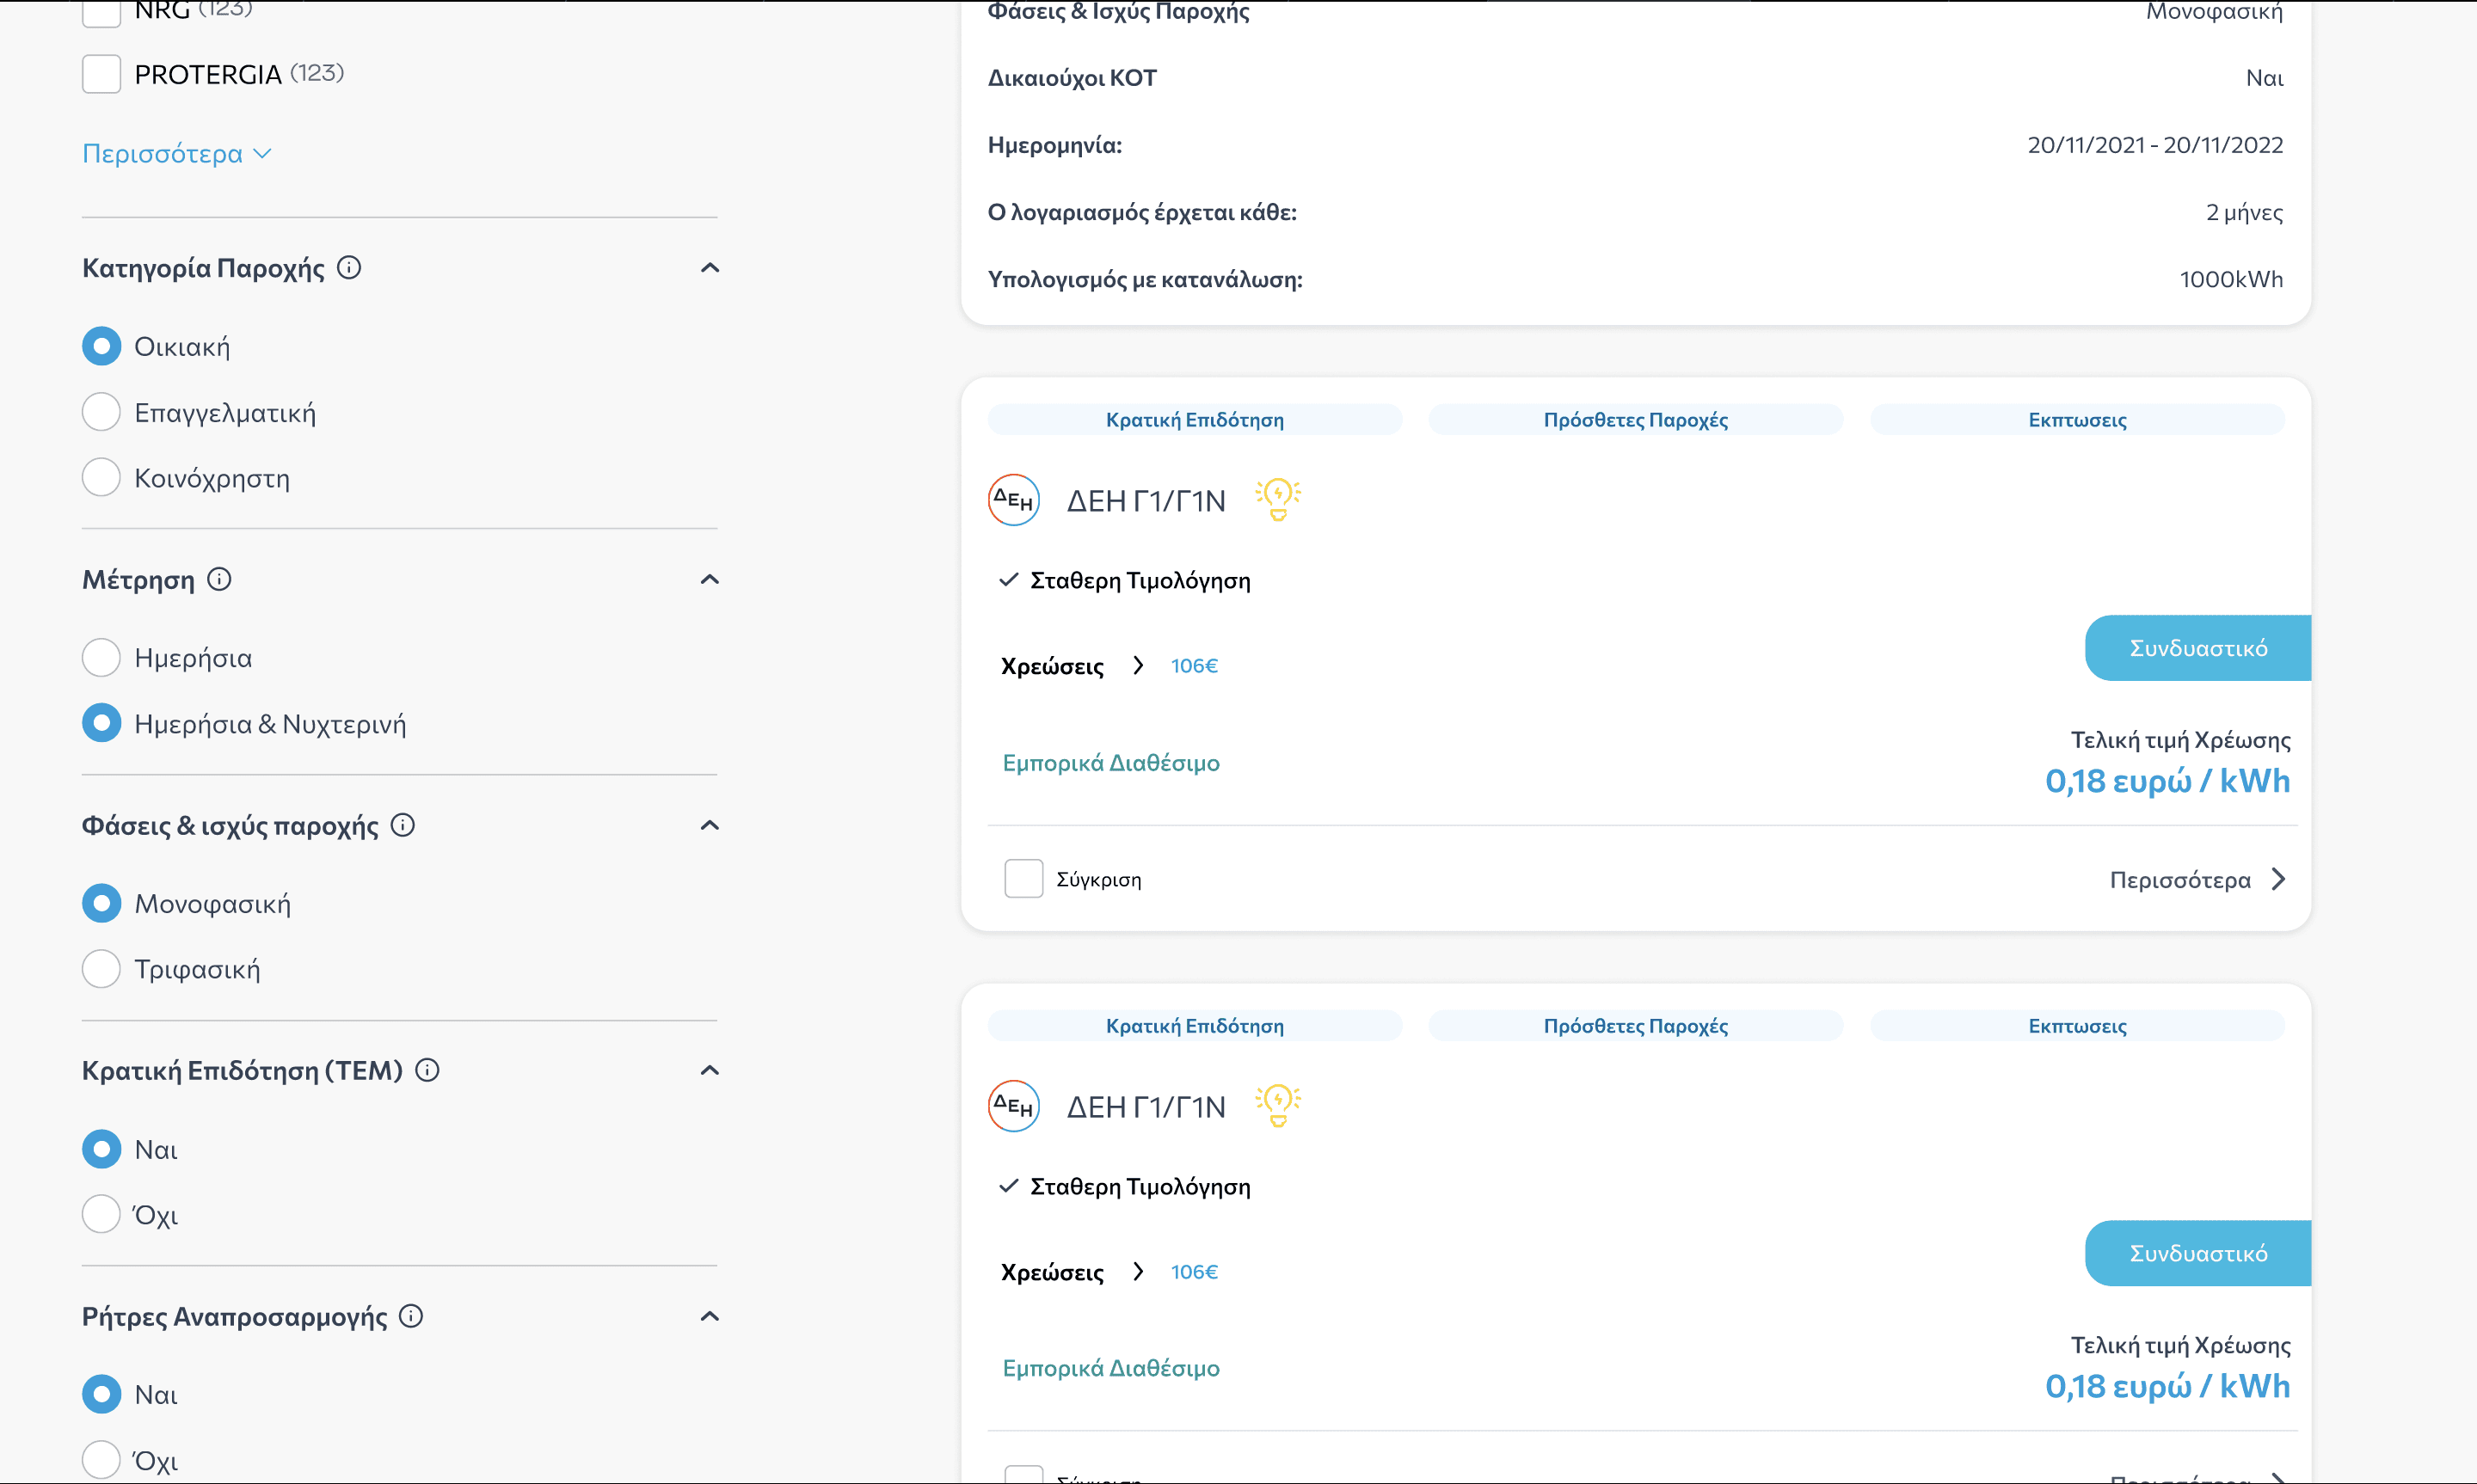Click the arrow beside Χρεώσεις in the second card
The height and width of the screenshot is (1484, 2477).
coord(1138,1271)
